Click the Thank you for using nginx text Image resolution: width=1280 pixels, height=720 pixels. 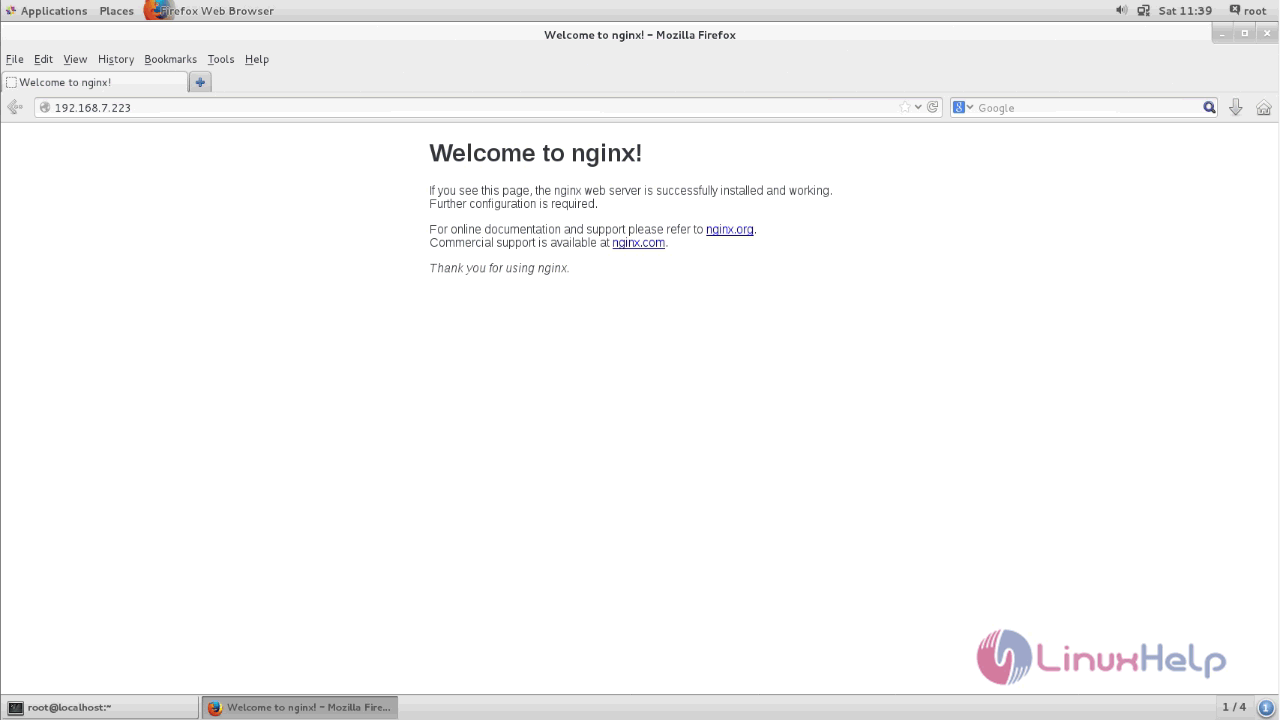[x=499, y=268]
